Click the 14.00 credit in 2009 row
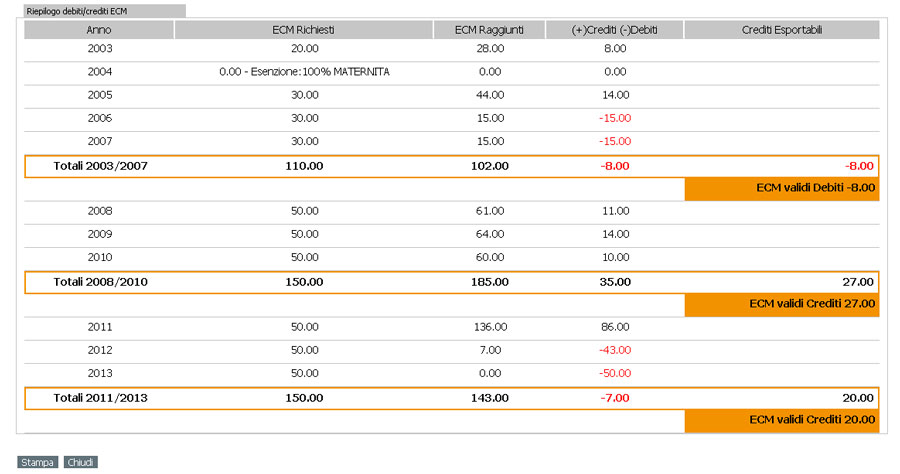The image size is (900, 474). 616,234
